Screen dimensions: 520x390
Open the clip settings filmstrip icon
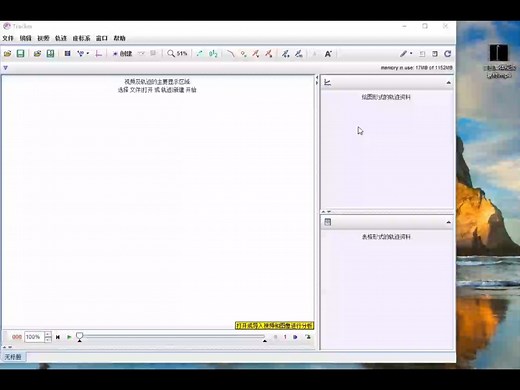(67, 54)
